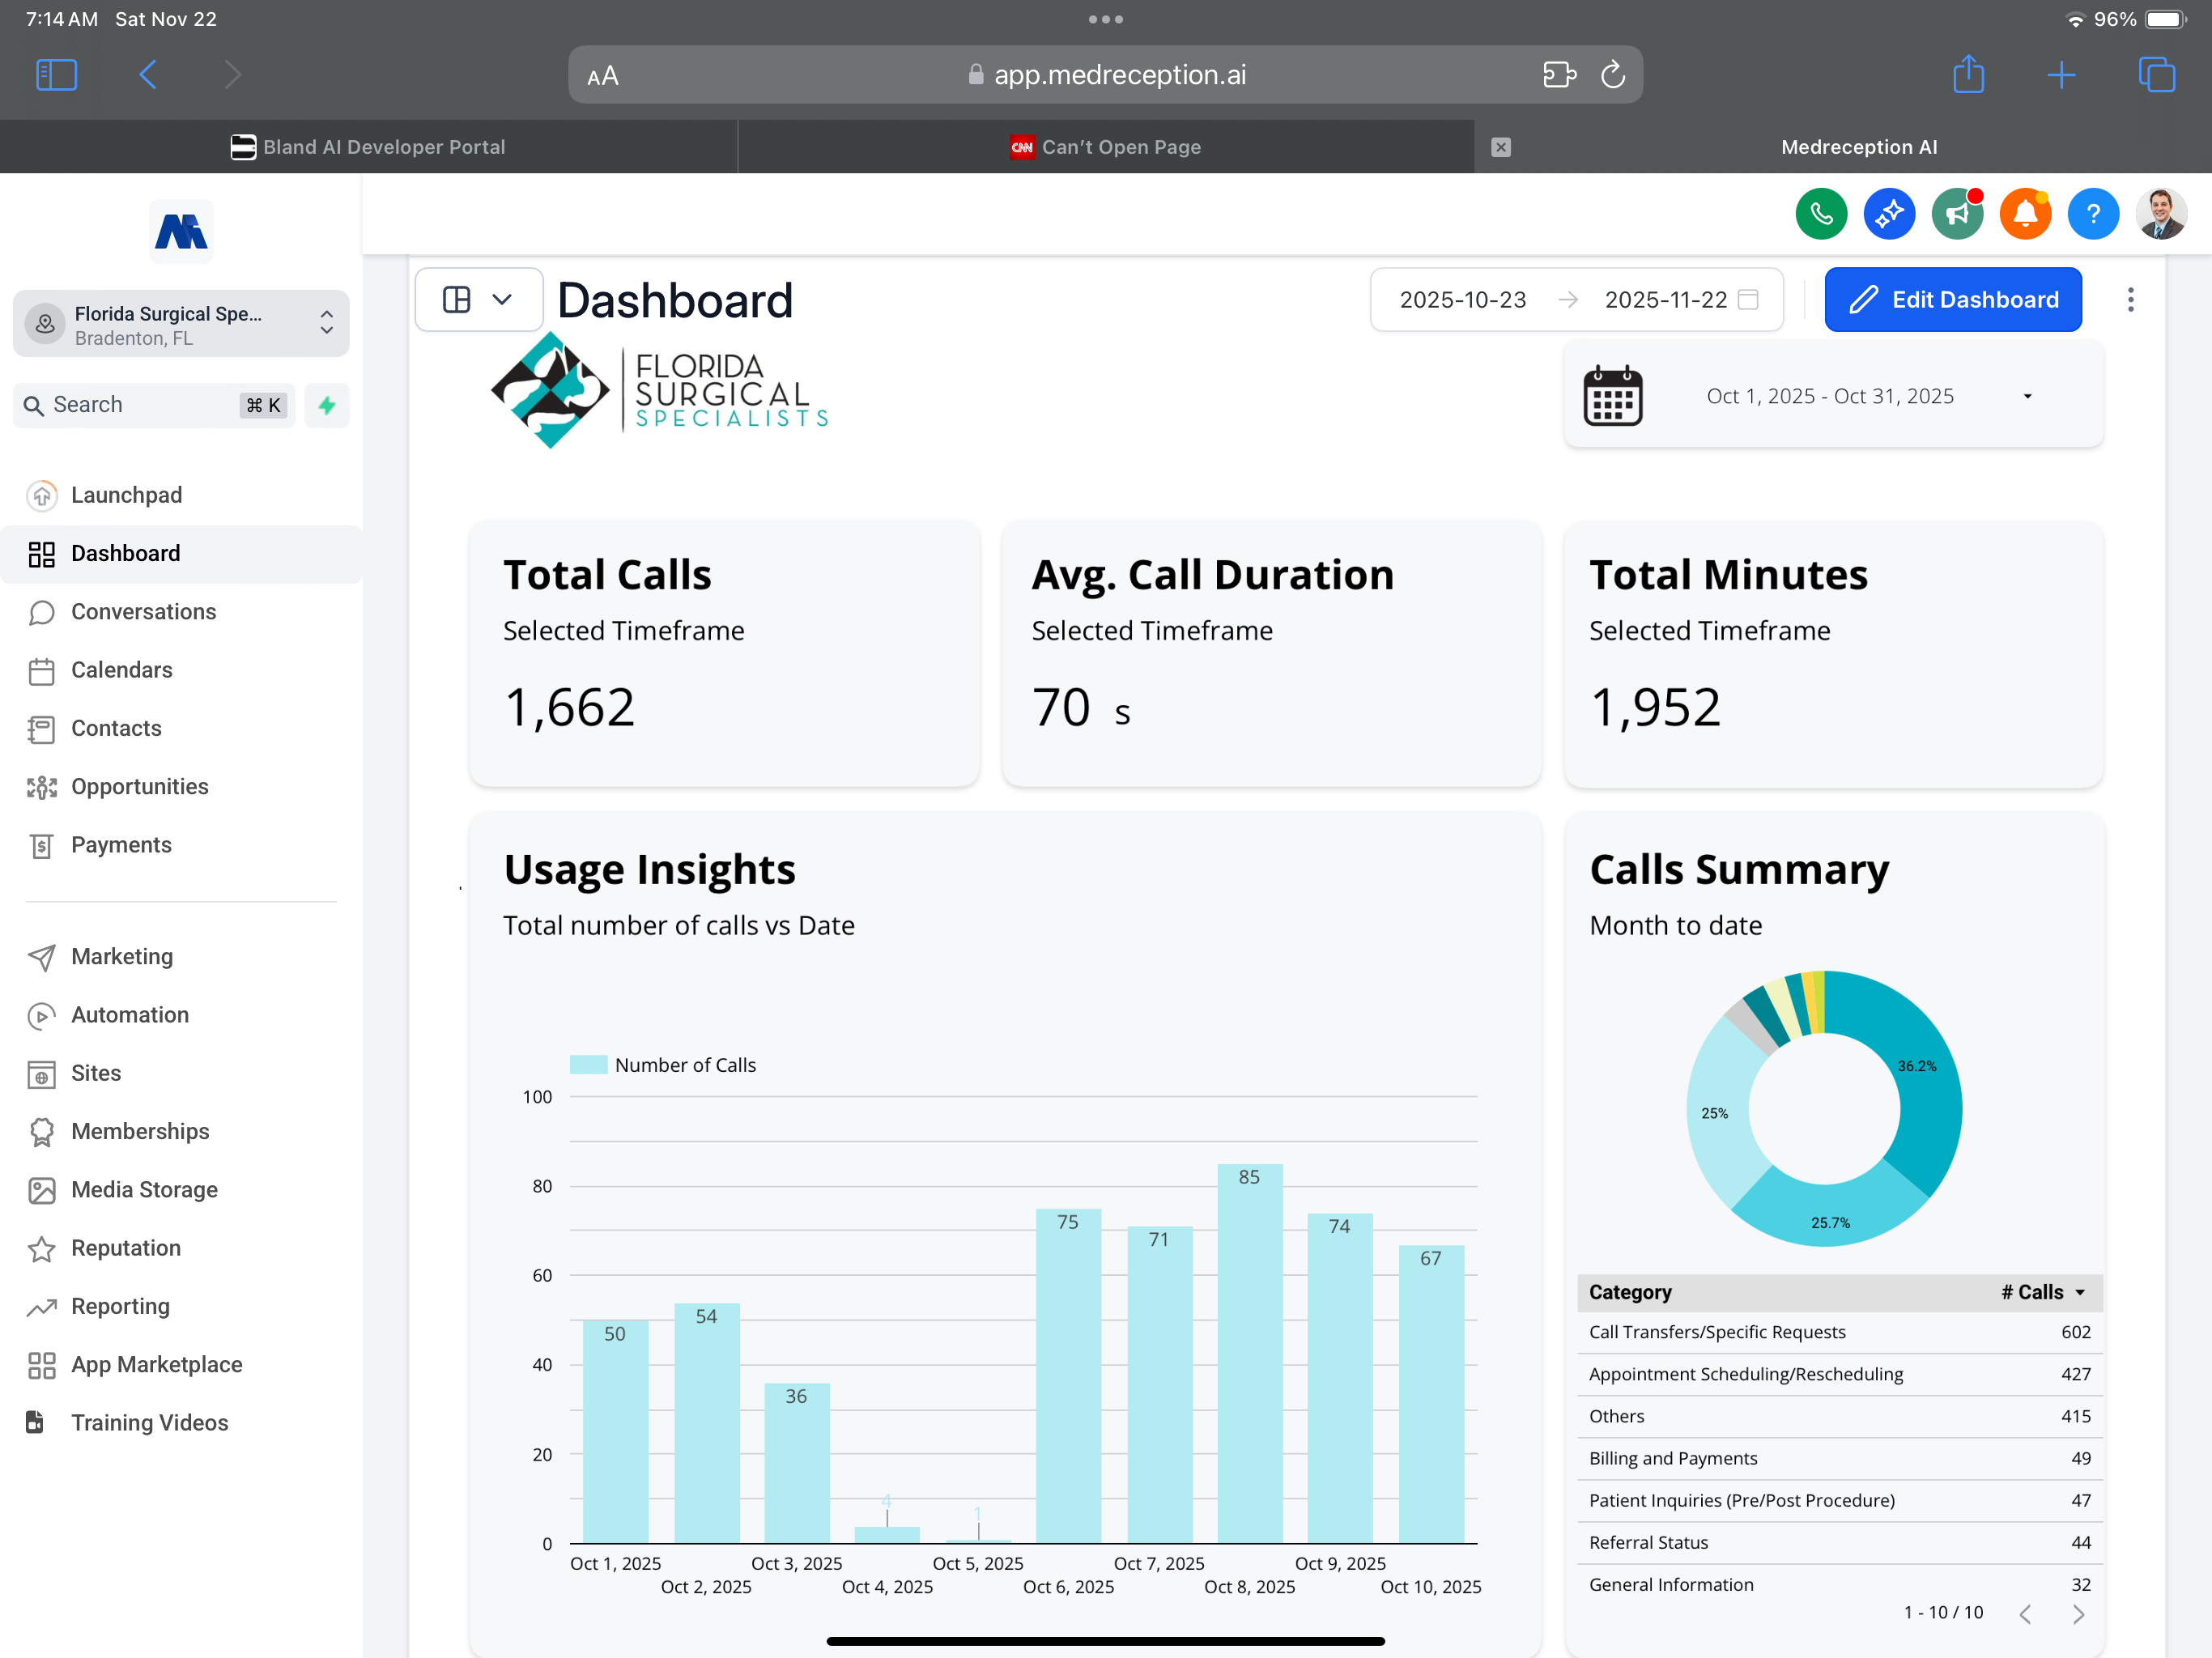This screenshot has width=2212, height=1658.
Task: Switch to Bland AI Developer Portal tab
Action: point(368,147)
